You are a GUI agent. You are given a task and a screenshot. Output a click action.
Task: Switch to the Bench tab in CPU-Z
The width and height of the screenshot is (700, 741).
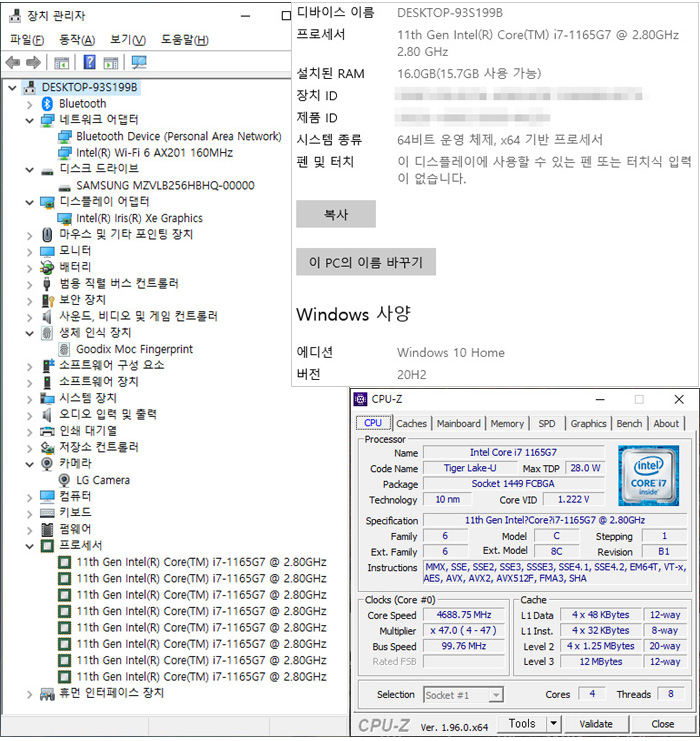pos(629,423)
